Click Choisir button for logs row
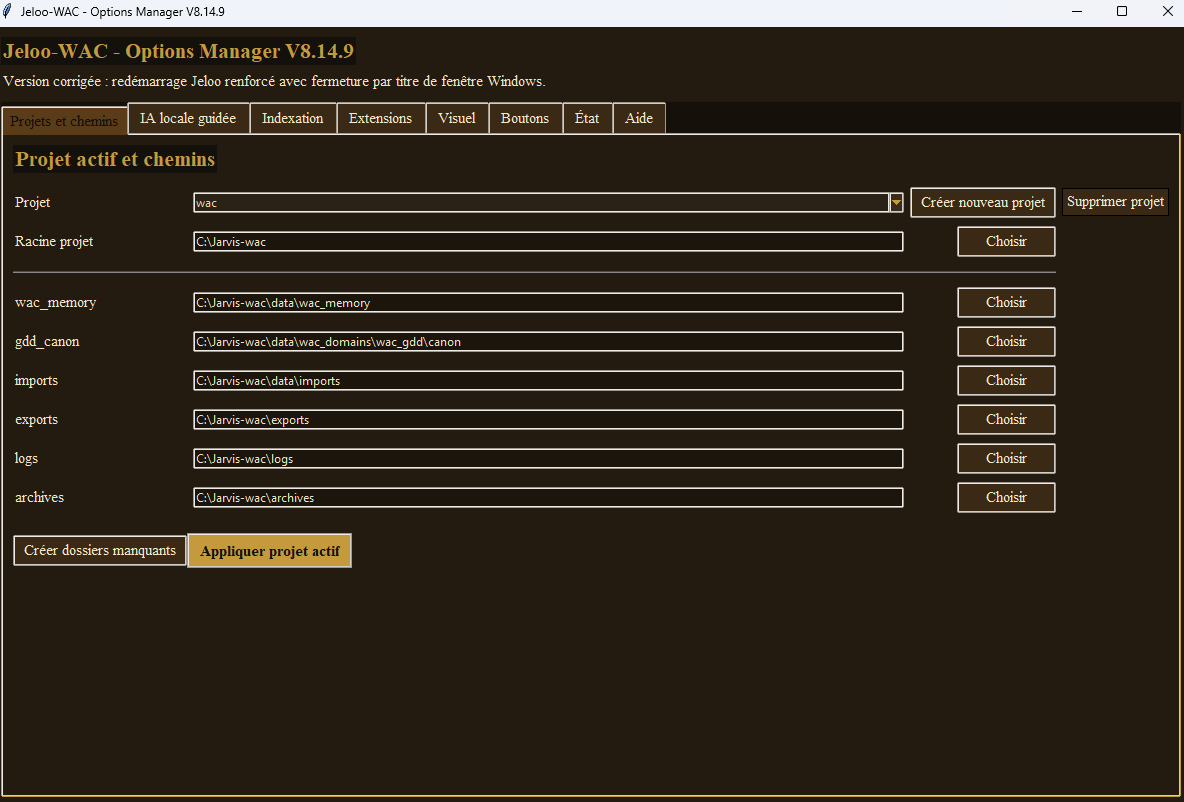This screenshot has width=1184, height=802. pyautogui.click(x=1006, y=458)
